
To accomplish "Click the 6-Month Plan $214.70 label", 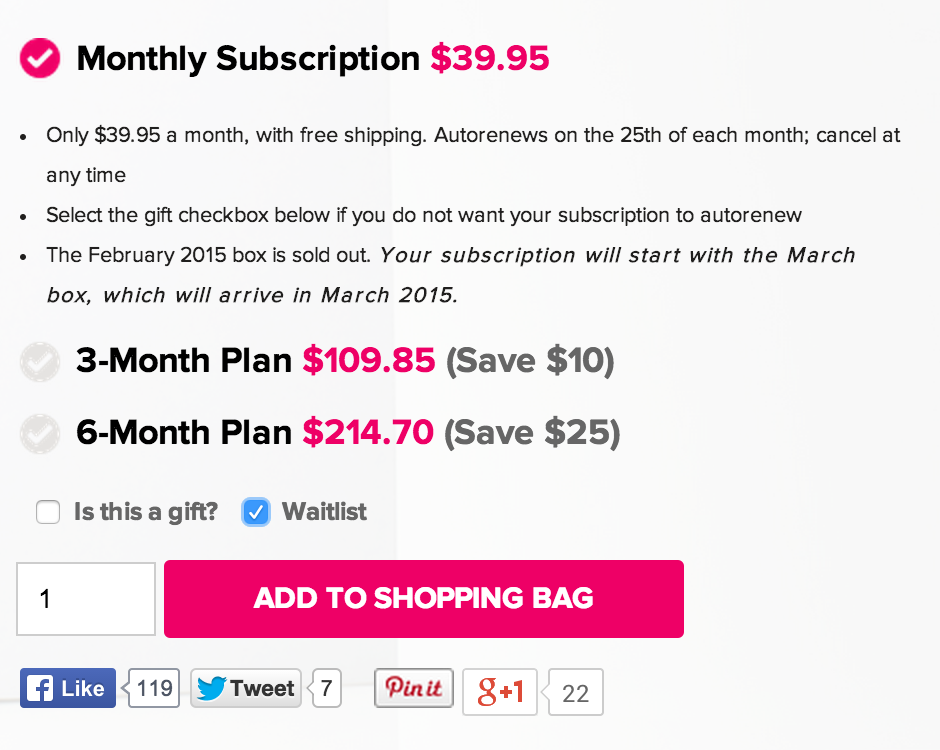I will tap(255, 432).
